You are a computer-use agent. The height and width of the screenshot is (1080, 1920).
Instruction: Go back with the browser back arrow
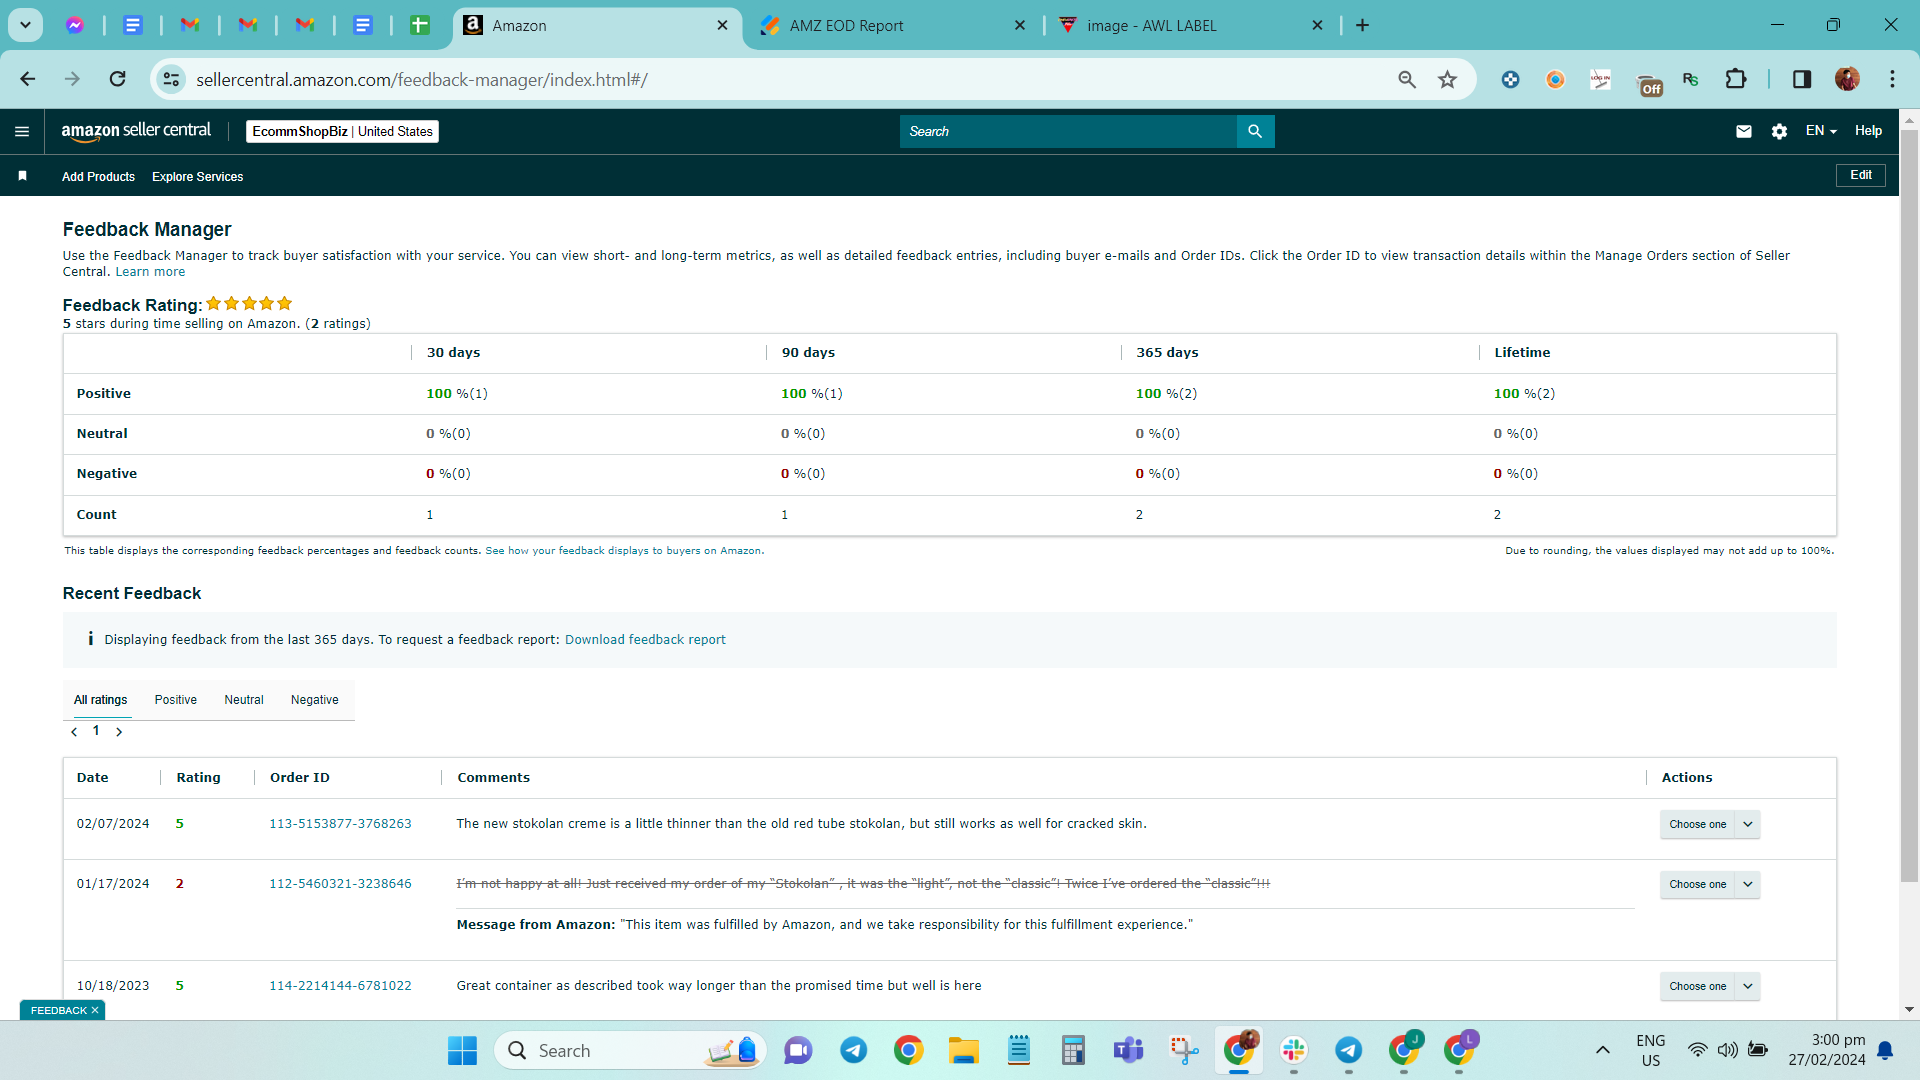point(28,79)
